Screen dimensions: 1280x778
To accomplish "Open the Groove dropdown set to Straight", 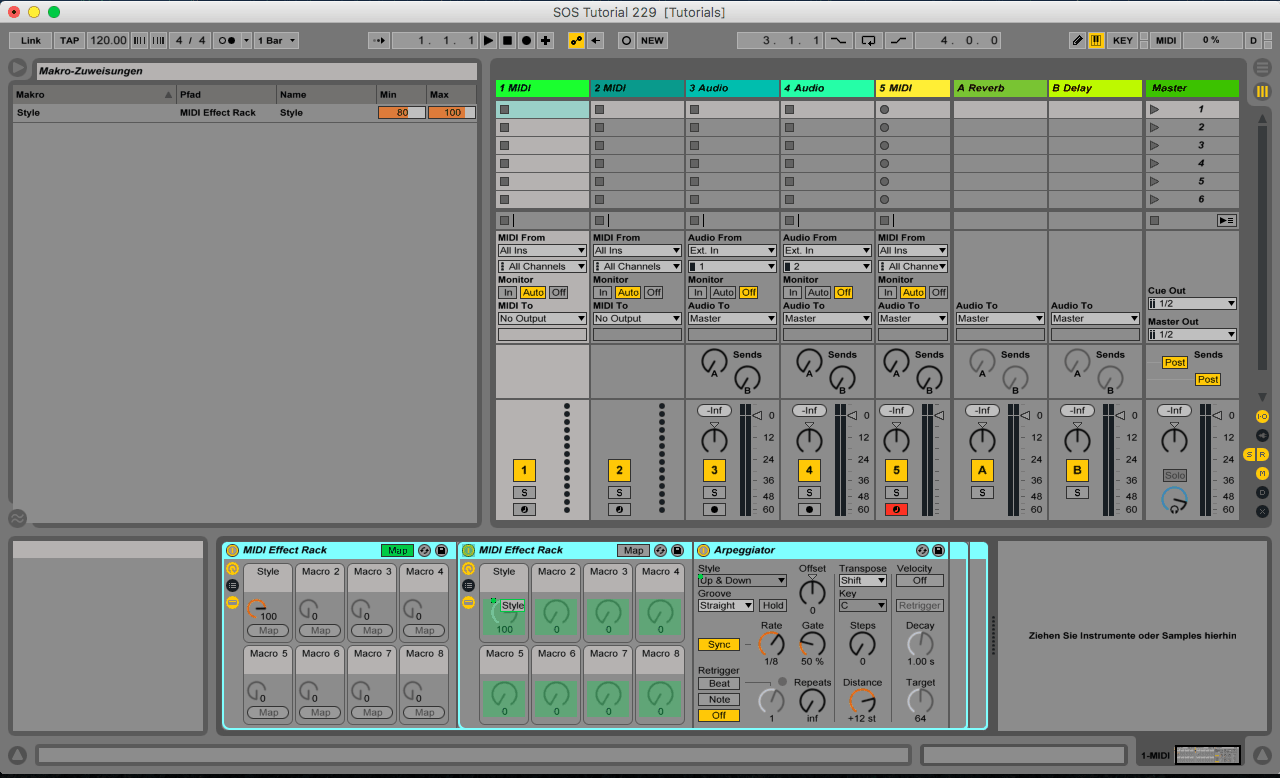I will pyautogui.click(x=726, y=606).
